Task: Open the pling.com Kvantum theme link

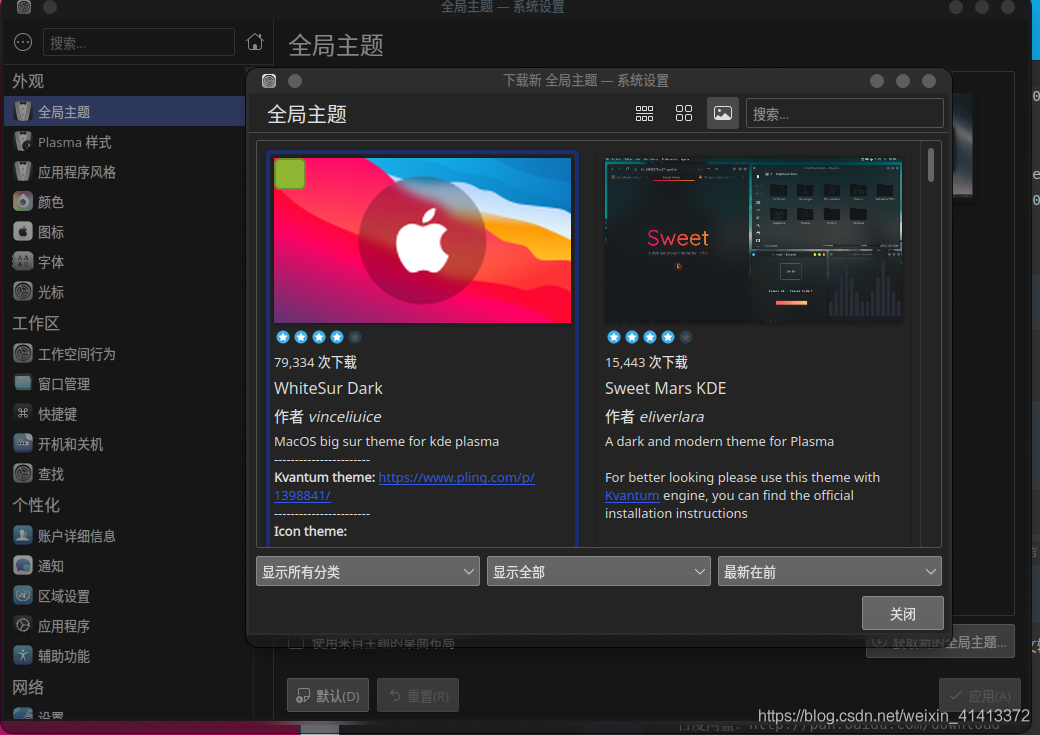Action: pos(405,486)
